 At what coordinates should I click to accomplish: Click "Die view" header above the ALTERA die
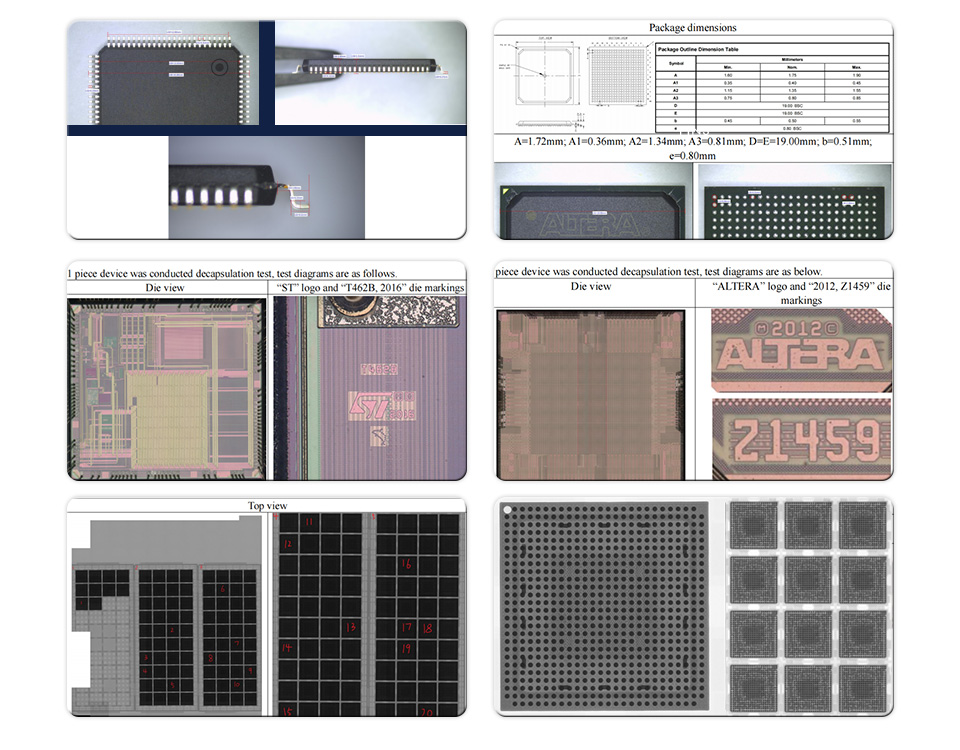[x=591, y=287]
